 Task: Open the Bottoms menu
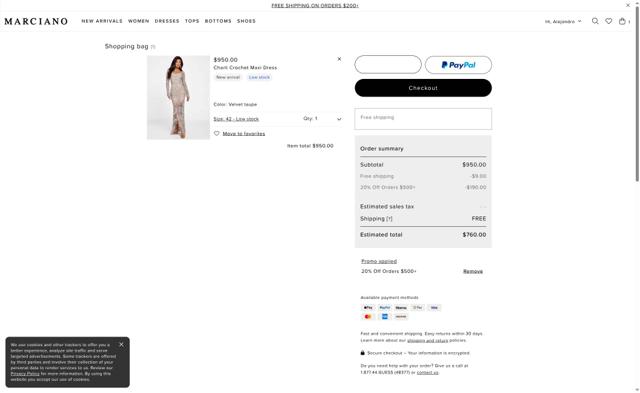click(218, 21)
